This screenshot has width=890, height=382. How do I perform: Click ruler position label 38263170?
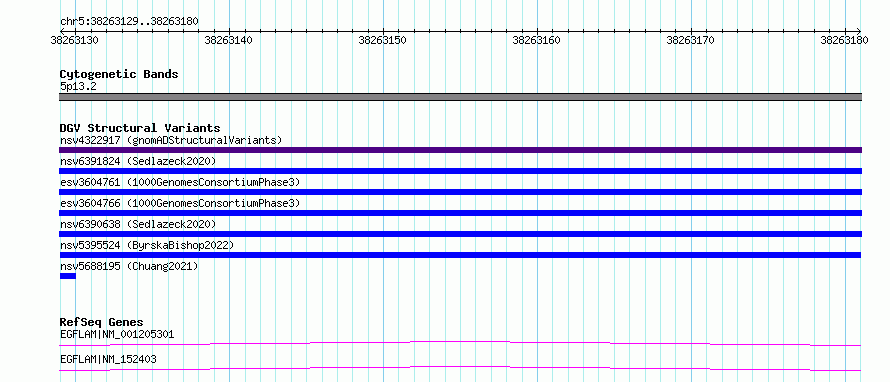[x=690, y=40]
